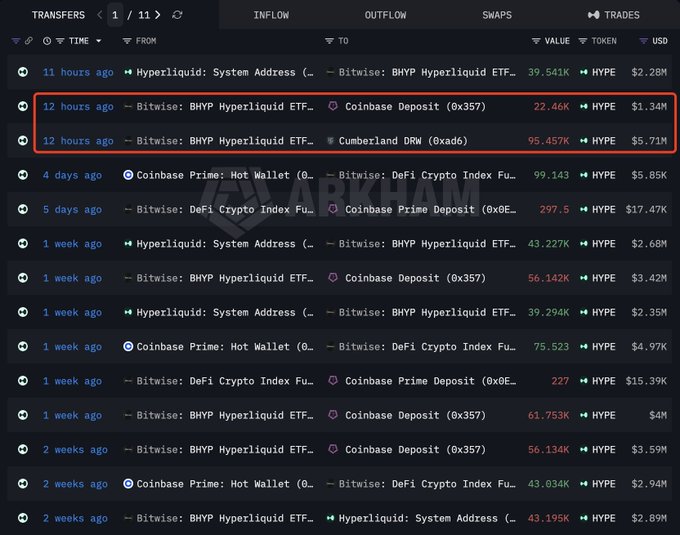
Task: Open Coinbase Deposit recipient in $1.34M row
Action: pos(415,107)
